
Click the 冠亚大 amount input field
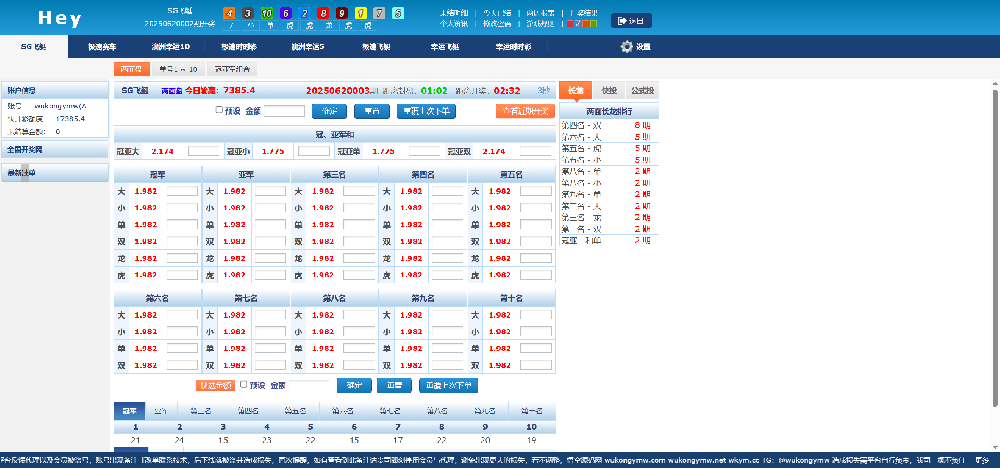click(203, 151)
